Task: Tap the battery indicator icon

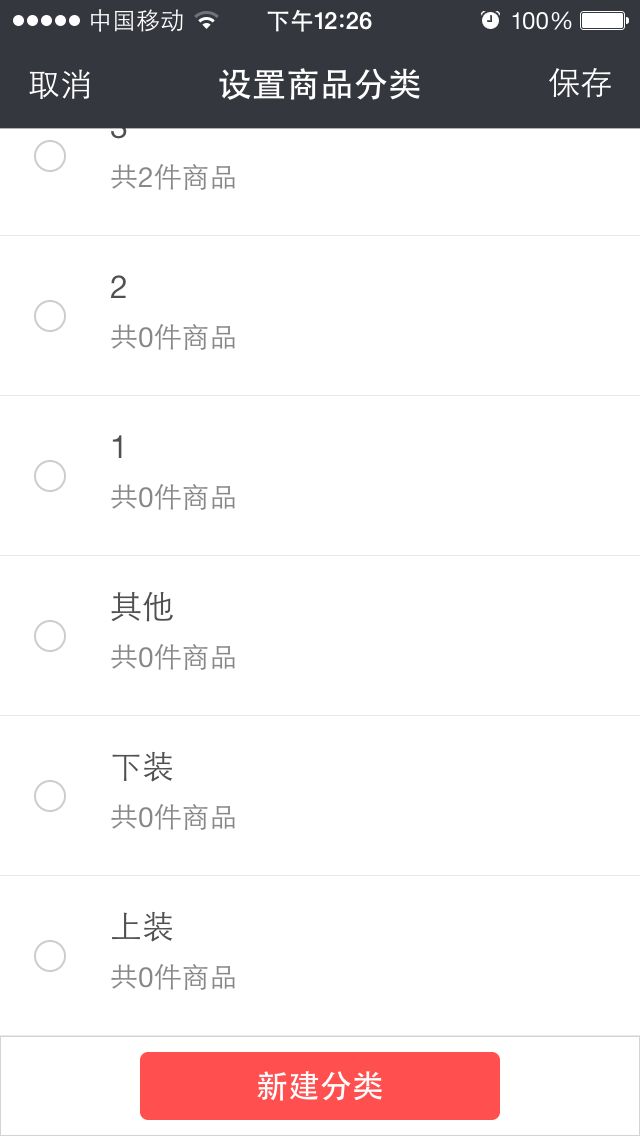Action: tap(603, 21)
